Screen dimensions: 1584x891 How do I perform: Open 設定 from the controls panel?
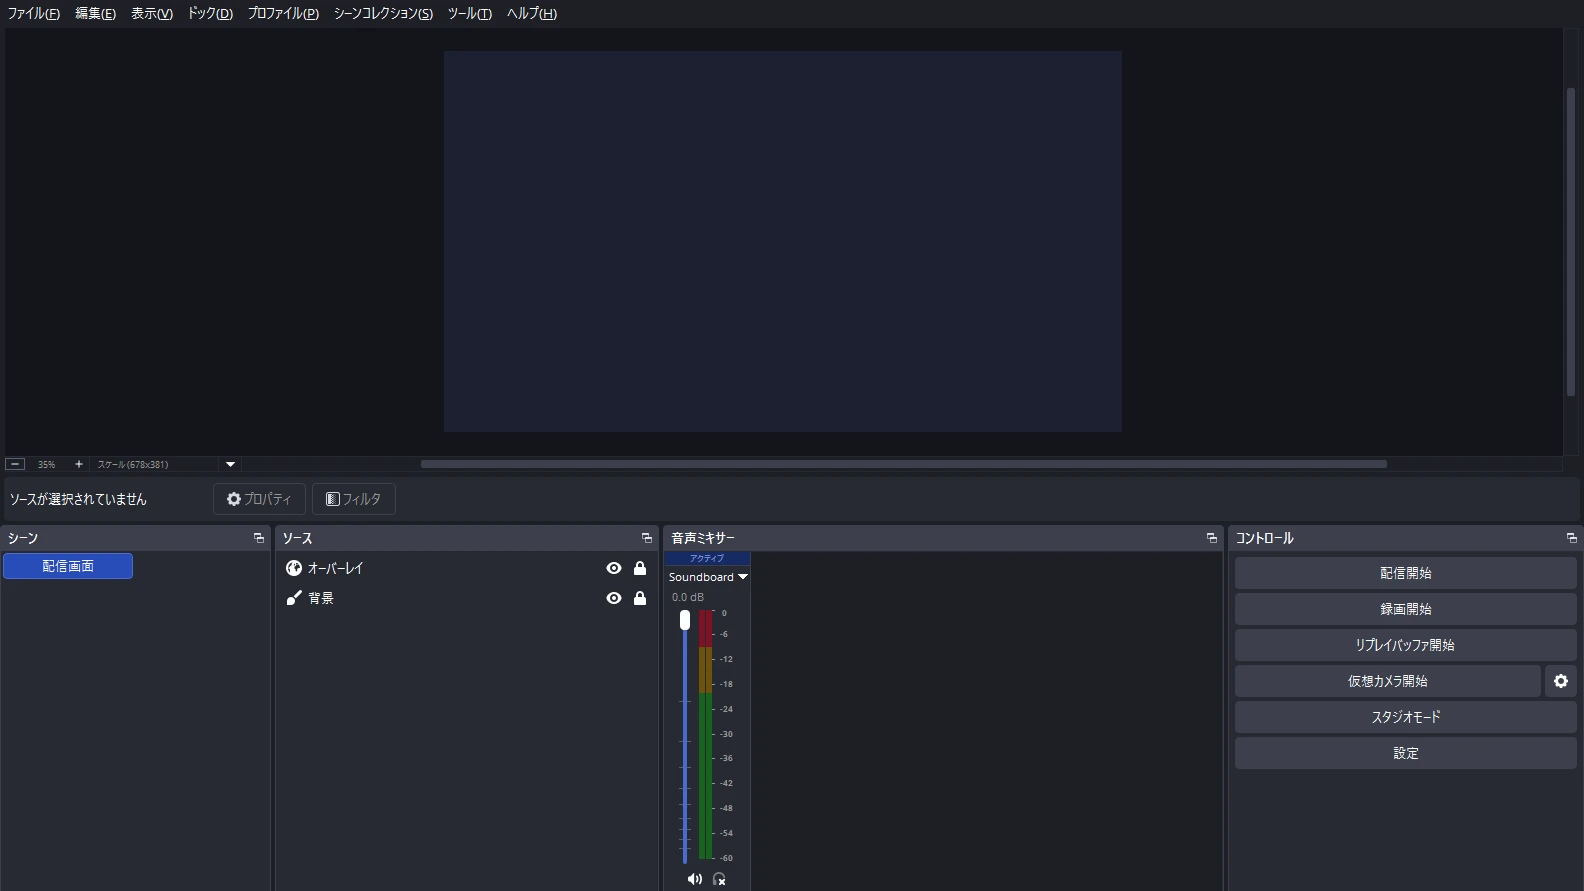coord(1405,753)
